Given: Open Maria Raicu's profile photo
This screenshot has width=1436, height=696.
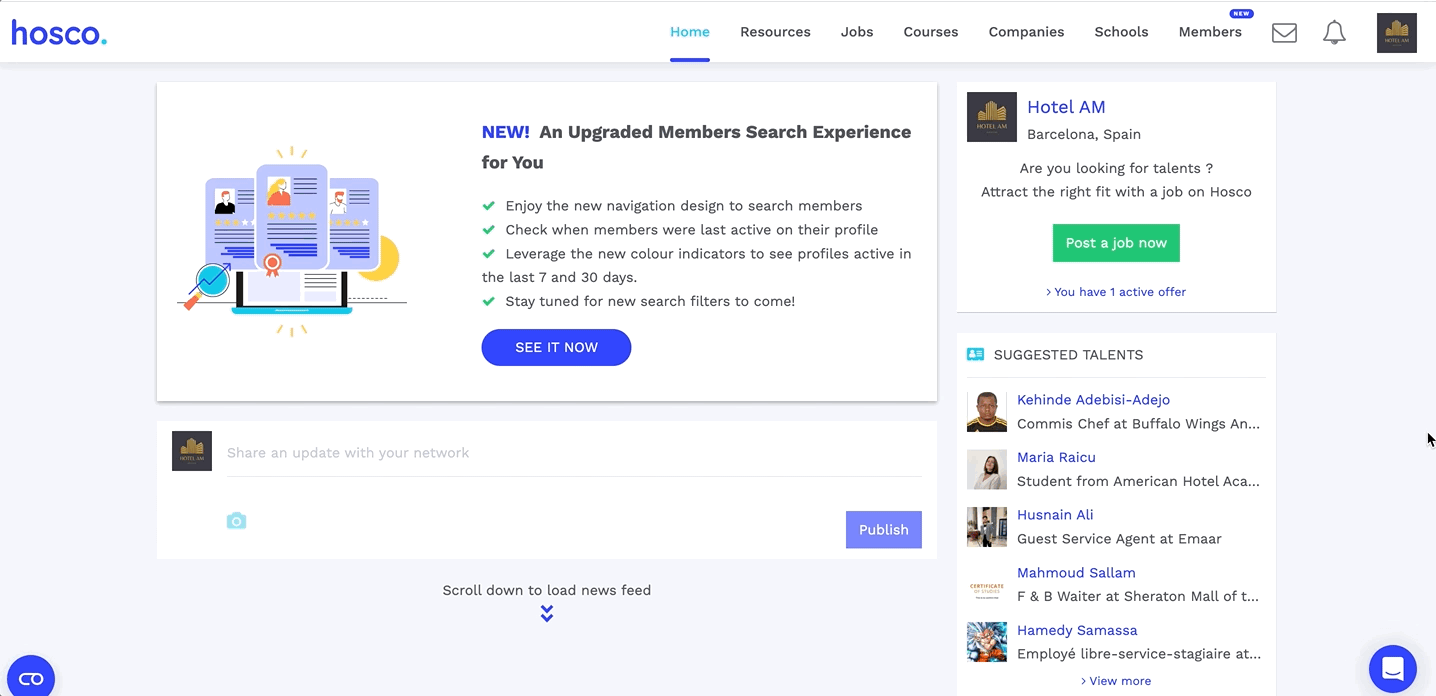Looking at the screenshot, I should pos(987,470).
